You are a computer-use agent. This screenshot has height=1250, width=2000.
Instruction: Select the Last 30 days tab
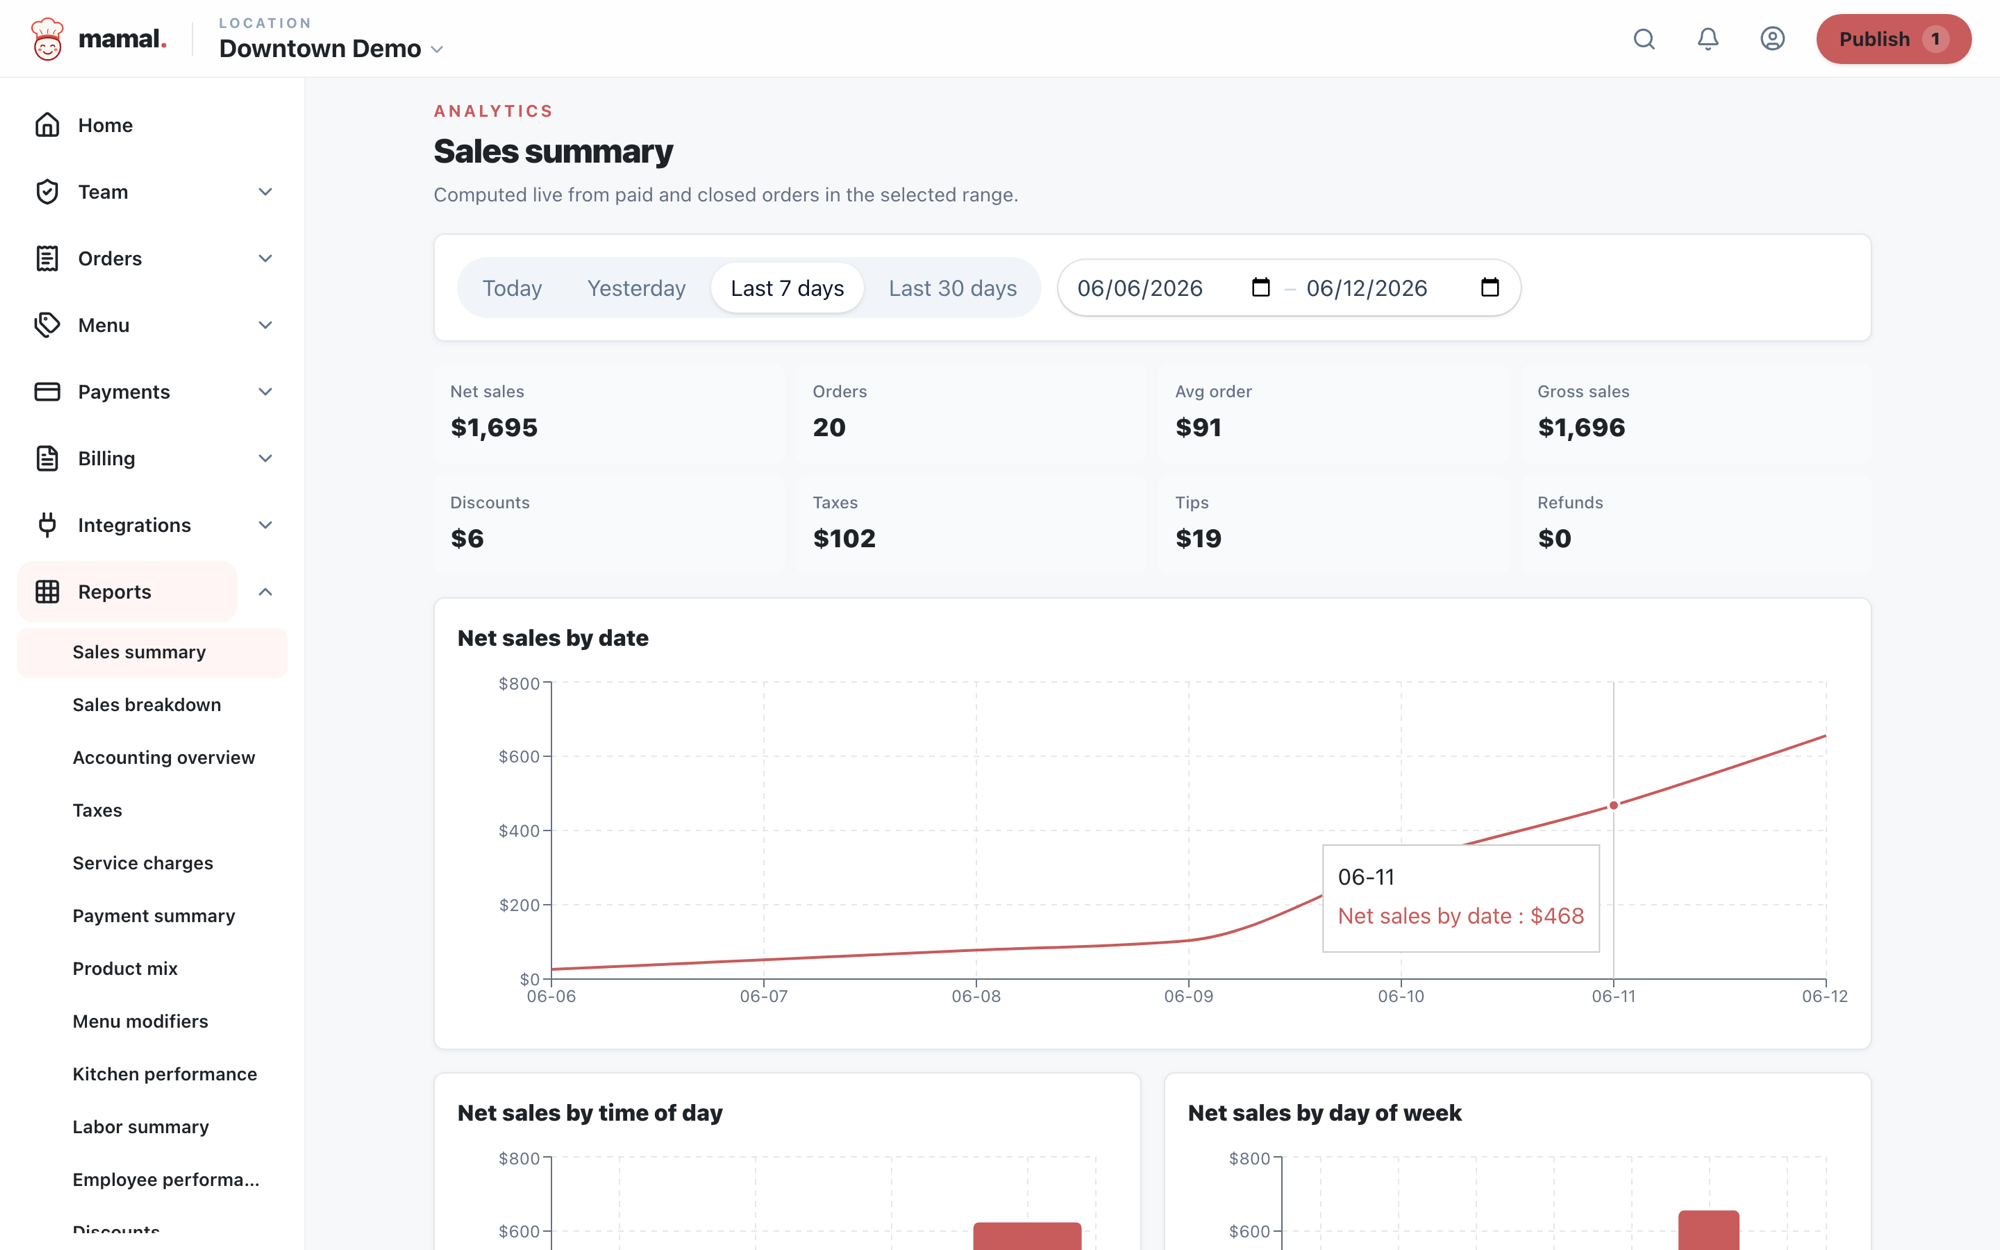coord(952,288)
